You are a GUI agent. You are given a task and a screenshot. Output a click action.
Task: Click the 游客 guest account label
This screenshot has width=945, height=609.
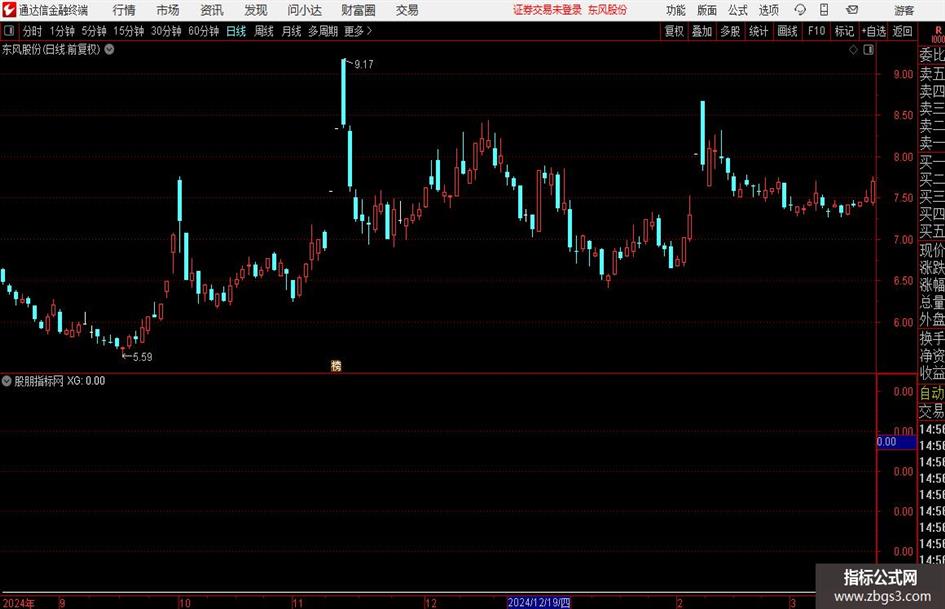click(904, 10)
